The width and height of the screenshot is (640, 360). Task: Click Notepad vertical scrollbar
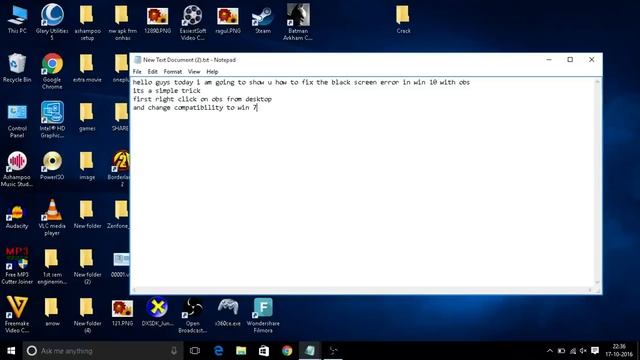(597, 182)
